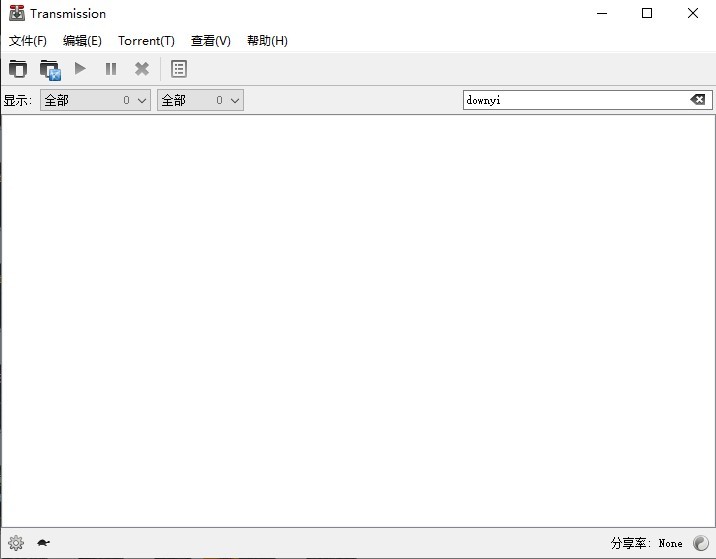The width and height of the screenshot is (716, 559).
Task: Maximize the Transmission window
Action: pyautogui.click(x=647, y=13)
